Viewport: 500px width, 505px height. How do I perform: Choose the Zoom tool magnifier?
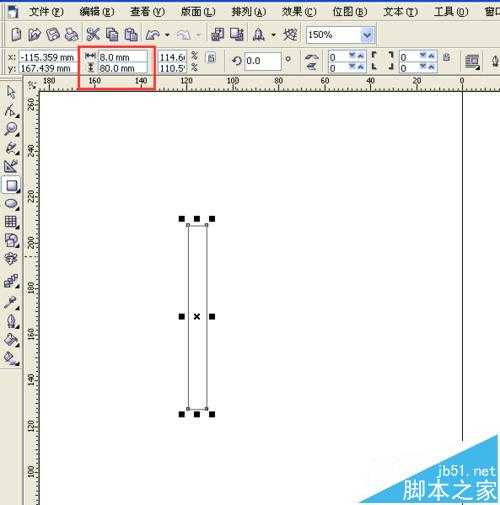tap(11, 129)
